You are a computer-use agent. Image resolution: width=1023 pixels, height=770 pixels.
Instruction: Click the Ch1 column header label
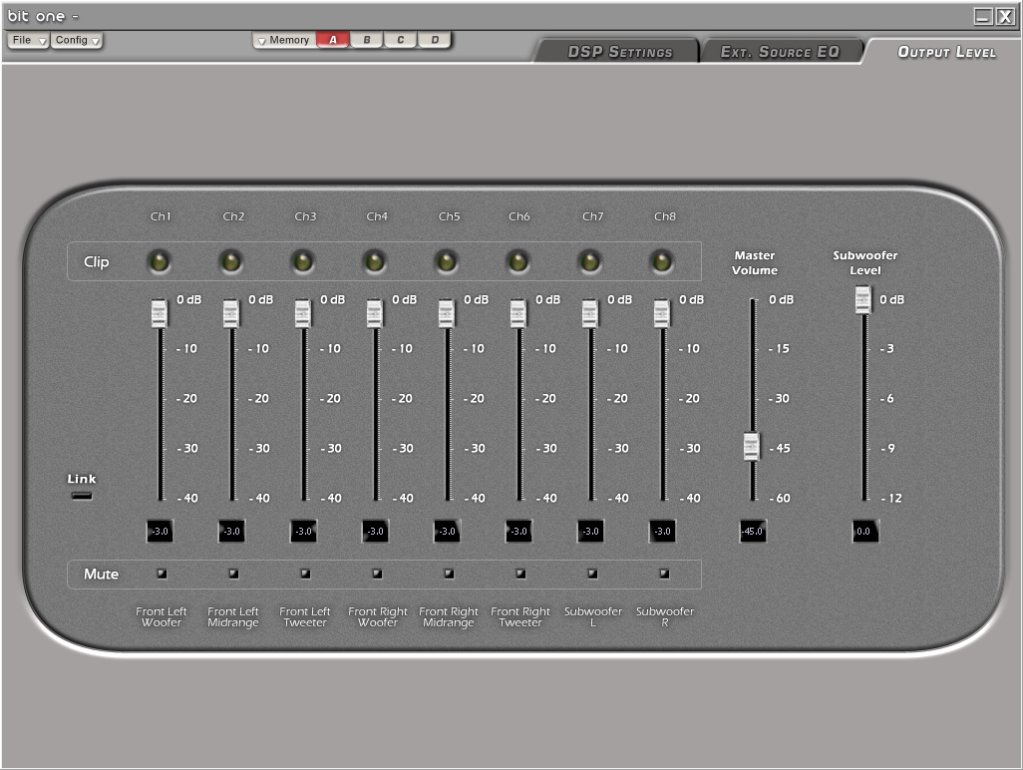(160, 216)
